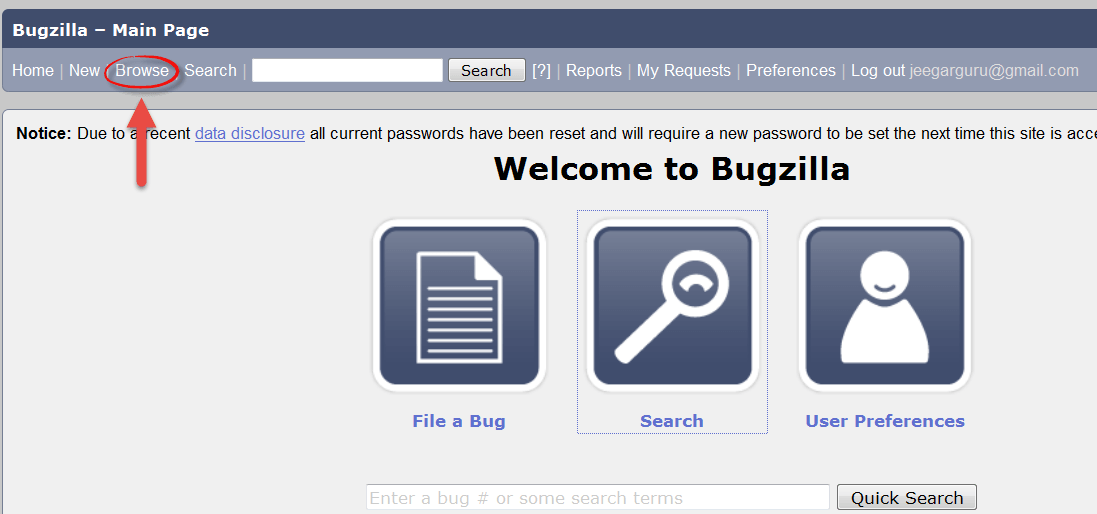Open the New bug menu link
The width and height of the screenshot is (1097, 514).
point(84,71)
